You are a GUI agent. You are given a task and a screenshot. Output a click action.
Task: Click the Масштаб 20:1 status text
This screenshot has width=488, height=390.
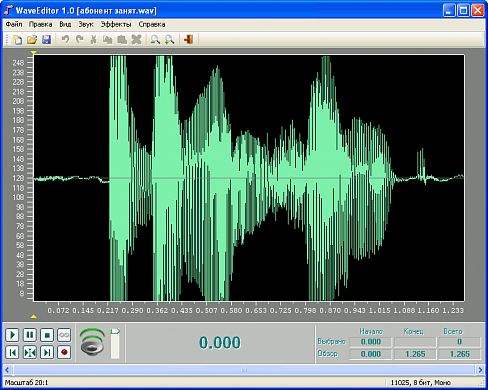(x=26, y=382)
